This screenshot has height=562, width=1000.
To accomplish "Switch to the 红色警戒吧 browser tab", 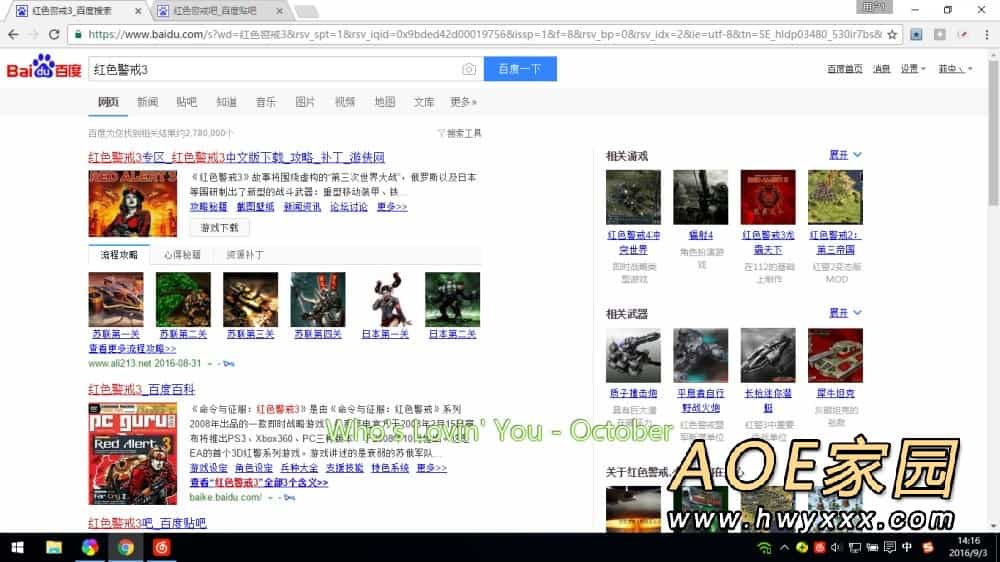I will [x=213, y=11].
